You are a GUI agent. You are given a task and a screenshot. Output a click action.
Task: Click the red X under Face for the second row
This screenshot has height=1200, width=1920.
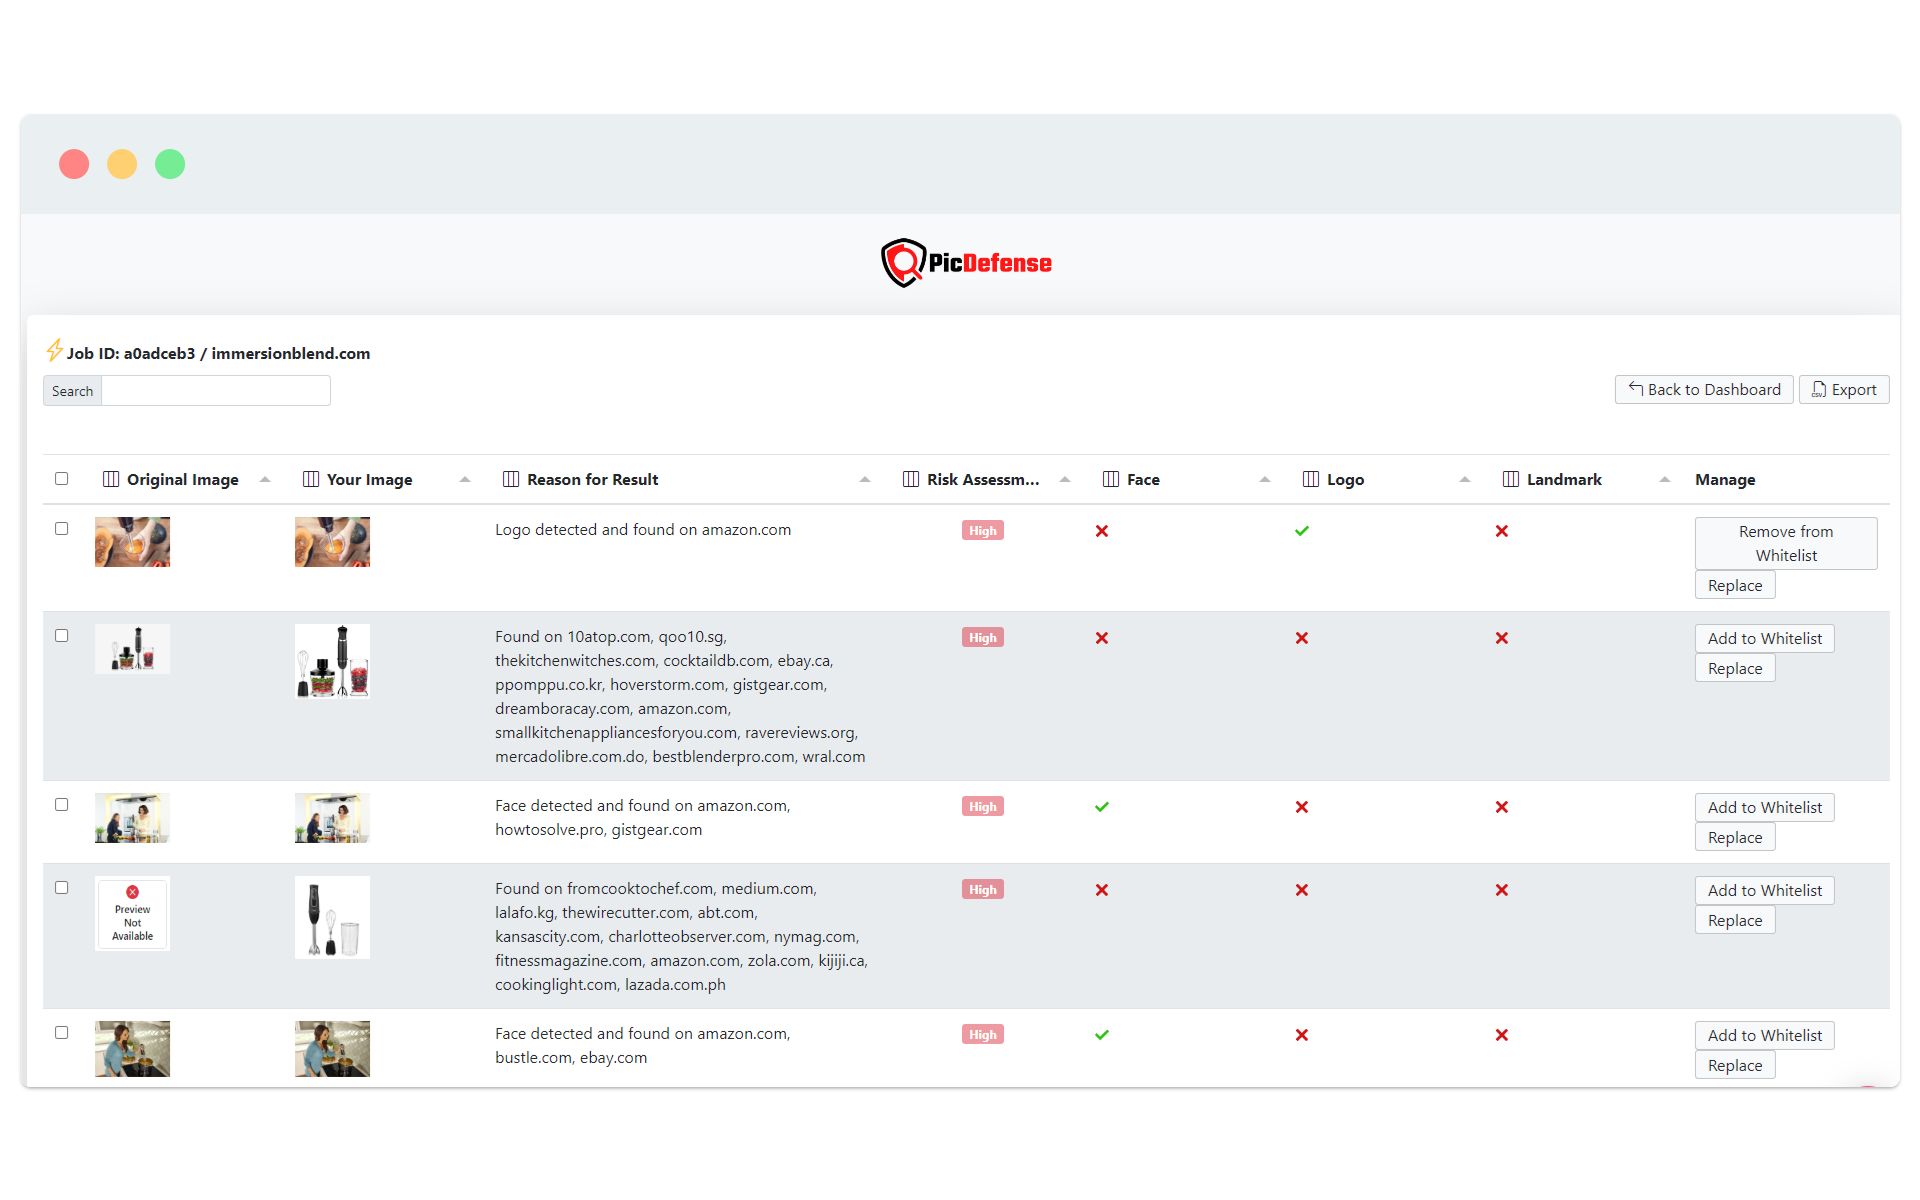point(1102,637)
